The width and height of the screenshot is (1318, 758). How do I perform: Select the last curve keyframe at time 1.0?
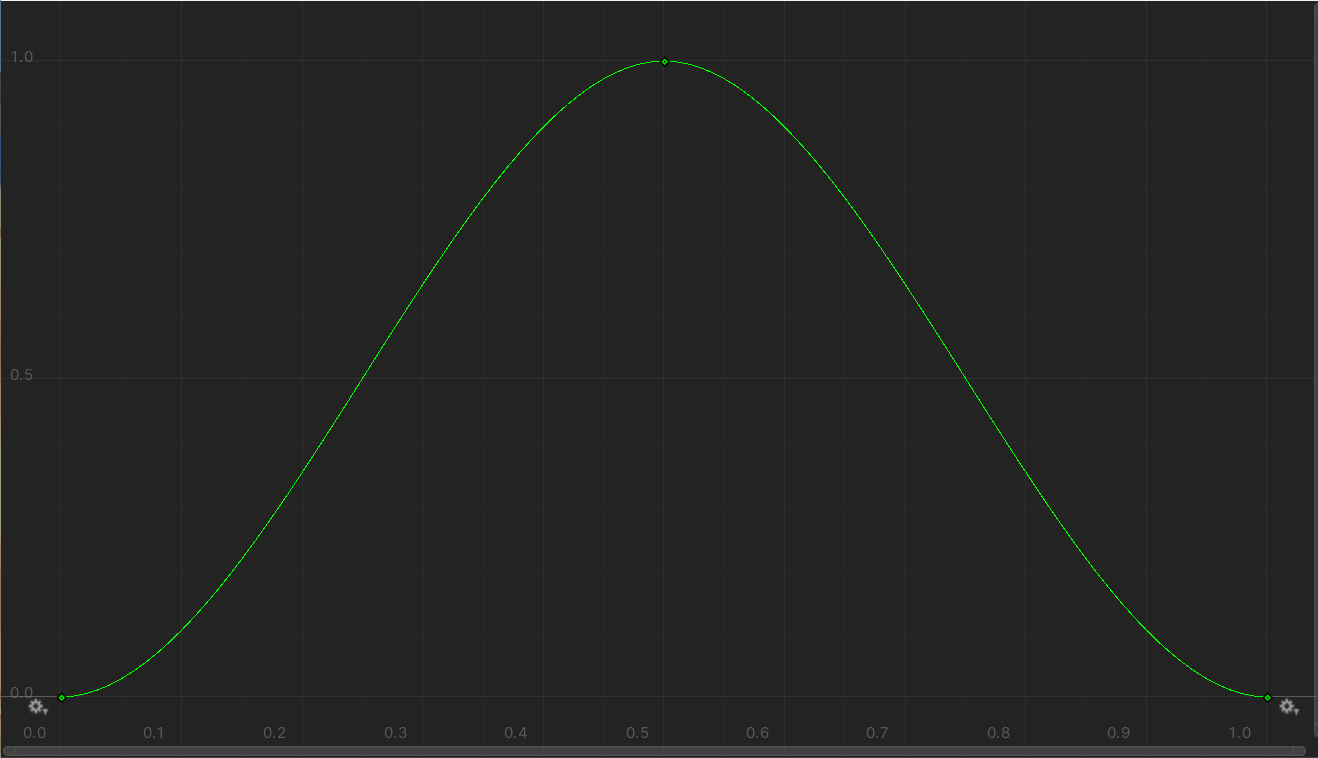[1267, 697]
